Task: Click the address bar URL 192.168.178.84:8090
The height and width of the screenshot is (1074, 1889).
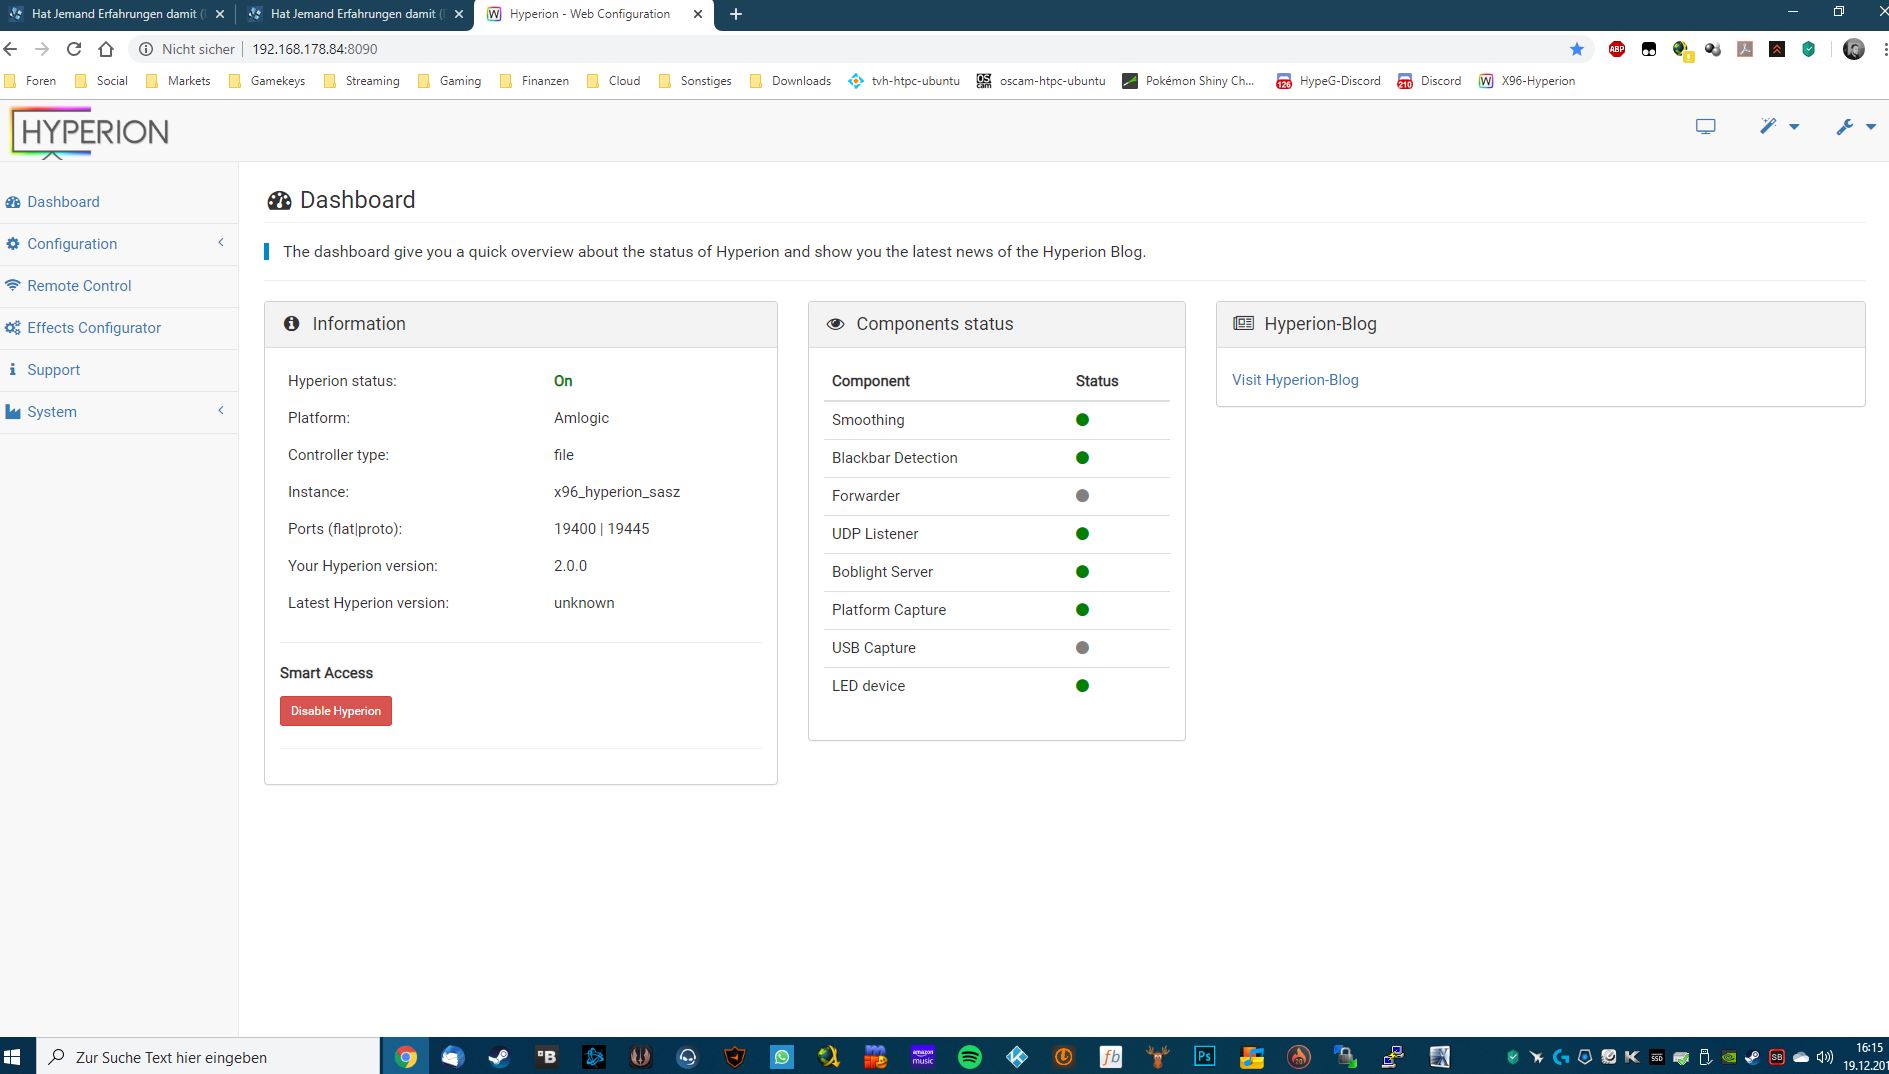Action: 315,49
